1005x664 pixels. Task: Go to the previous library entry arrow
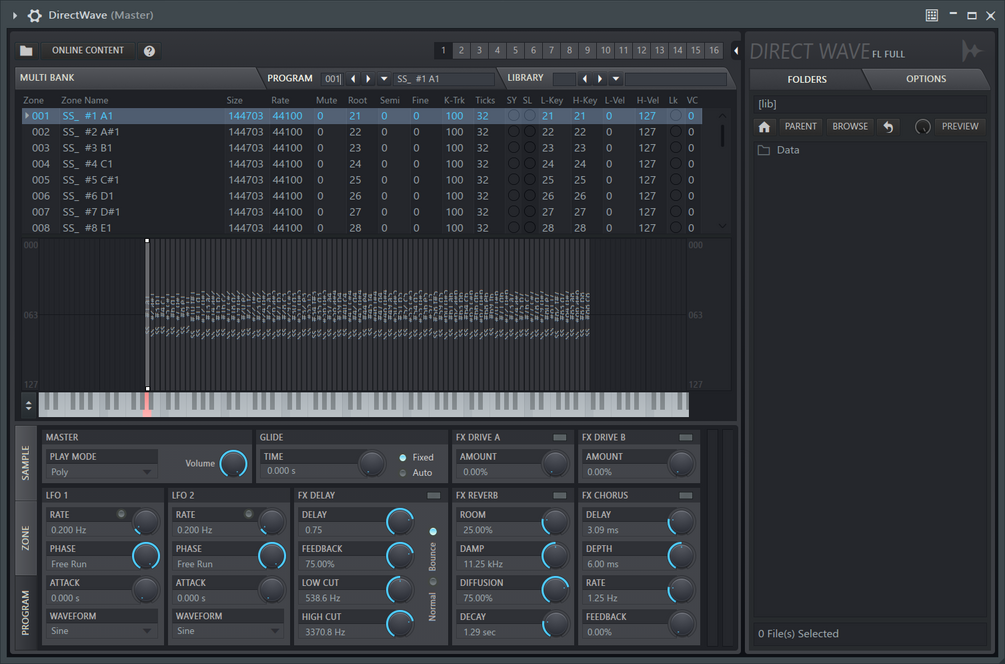(x=584, y=79)
